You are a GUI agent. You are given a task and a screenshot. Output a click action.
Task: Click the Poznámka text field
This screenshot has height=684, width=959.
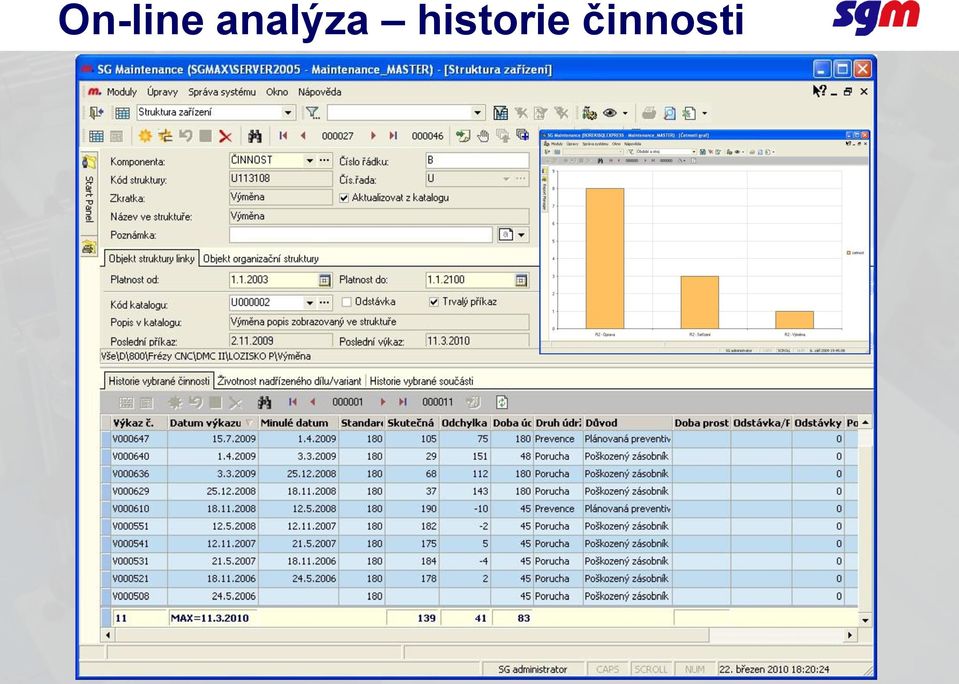click(361, 235)
